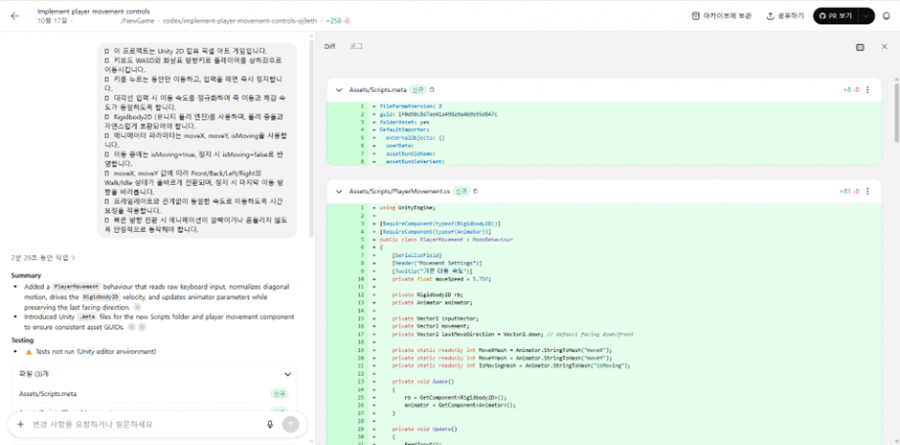Open the more options menu for PlayerMovement.cs
The height and width of the screenshot is (445, 900).
point(867,190)
